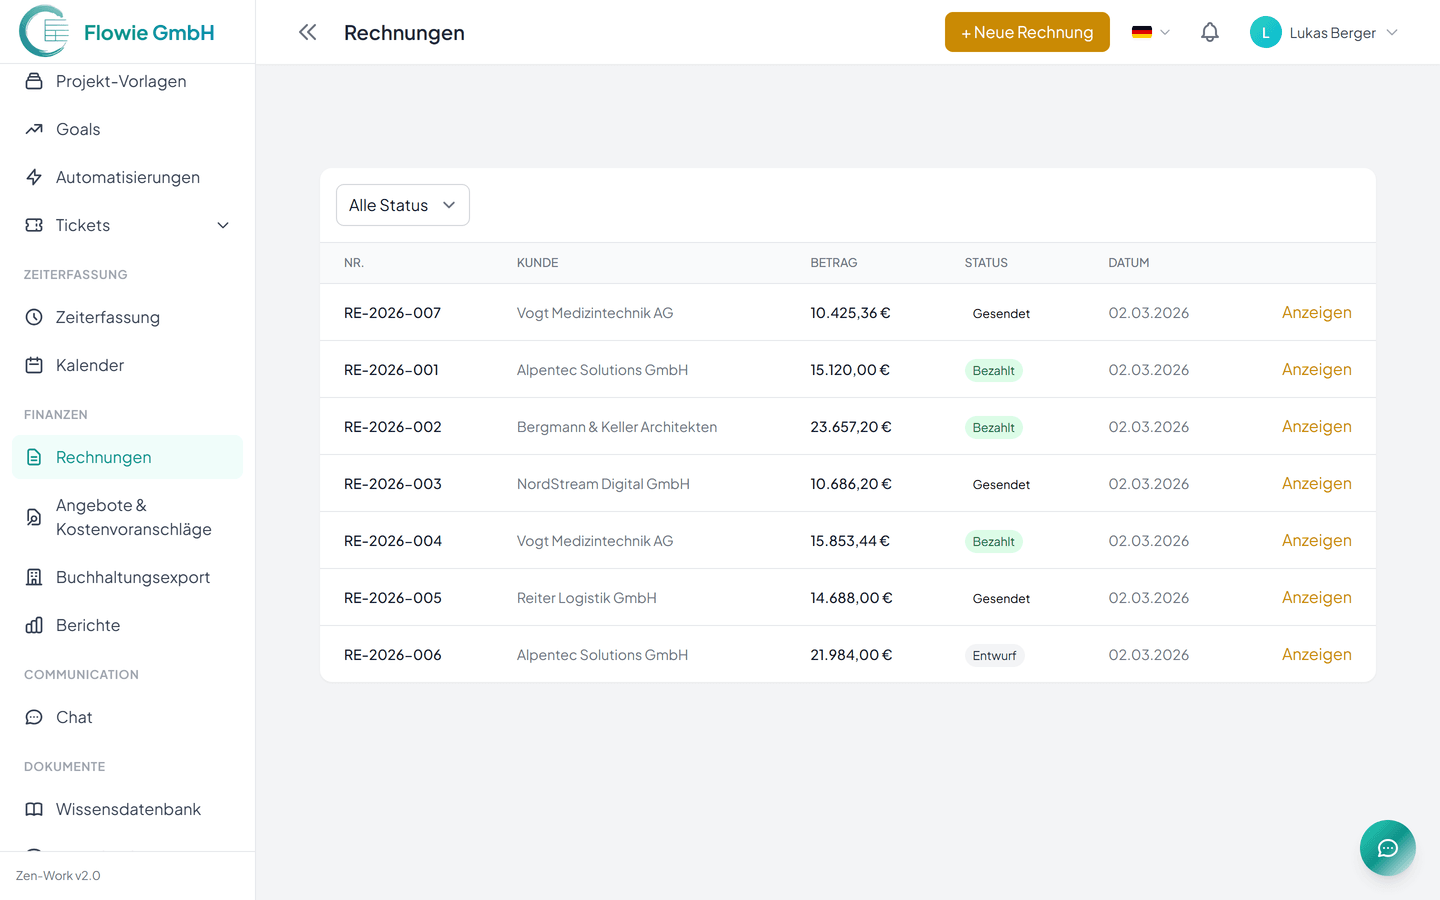Screen dimensions: 1440x900
Task: Click the notification bell icon
Action: pos(1209,32)
